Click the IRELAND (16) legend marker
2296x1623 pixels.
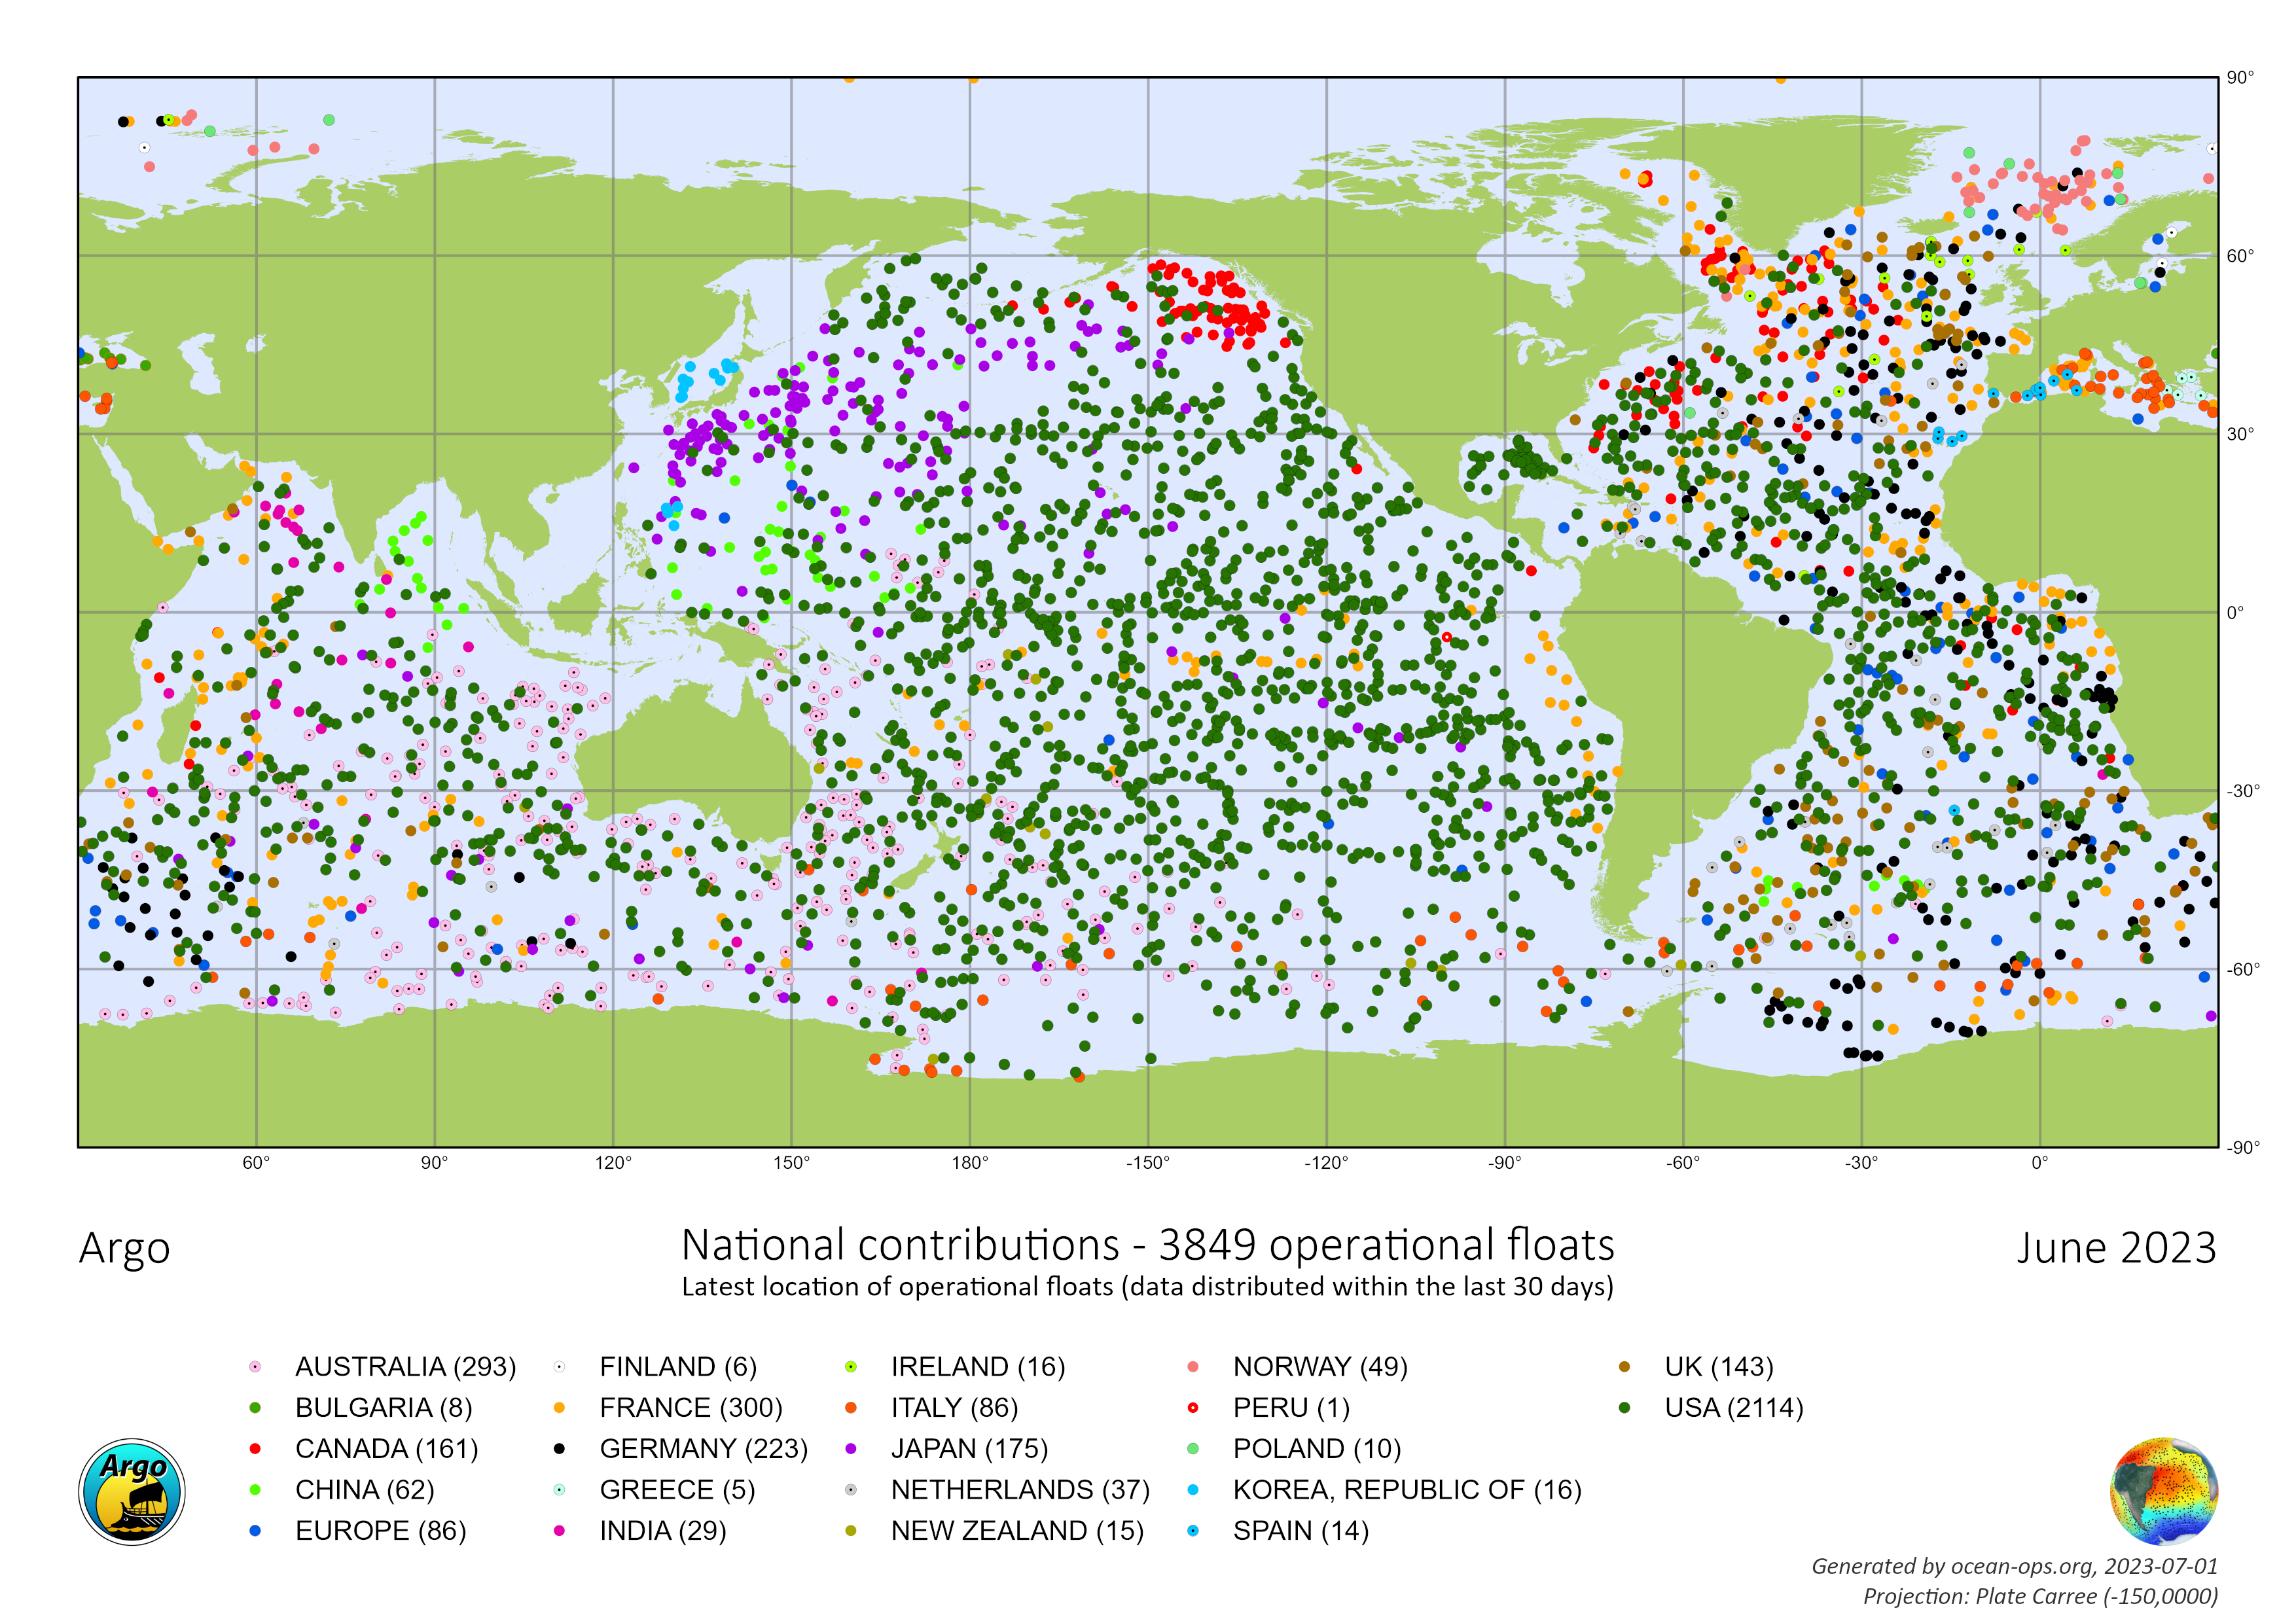851,1366
